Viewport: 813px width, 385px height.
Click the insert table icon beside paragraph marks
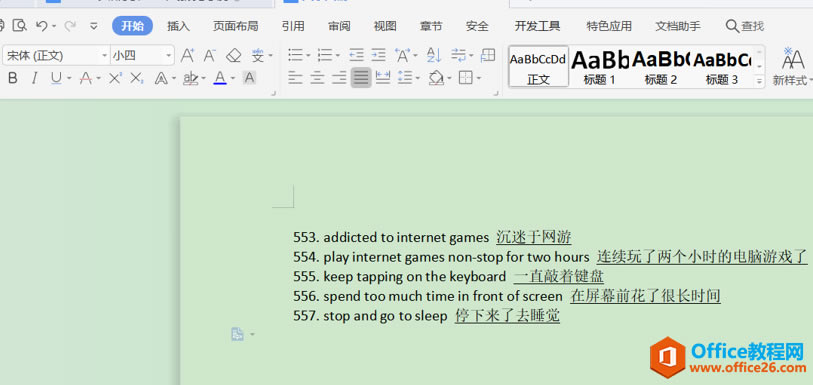(488, 55)
